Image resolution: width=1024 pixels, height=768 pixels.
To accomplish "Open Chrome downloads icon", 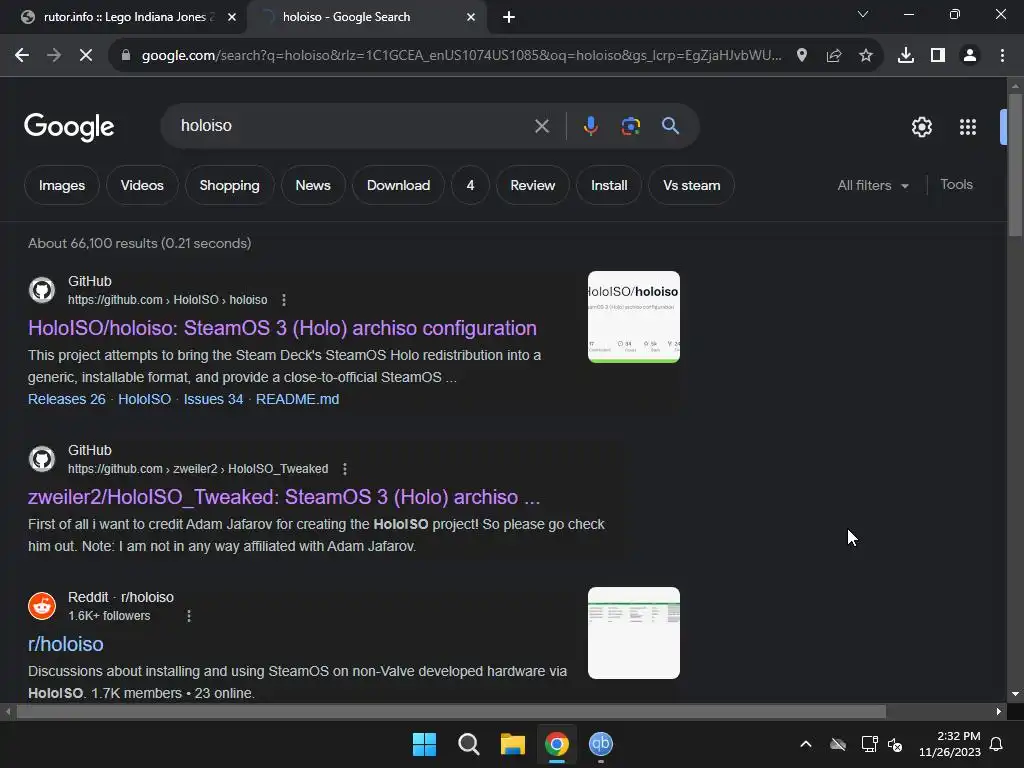I will tap(906, 56).
